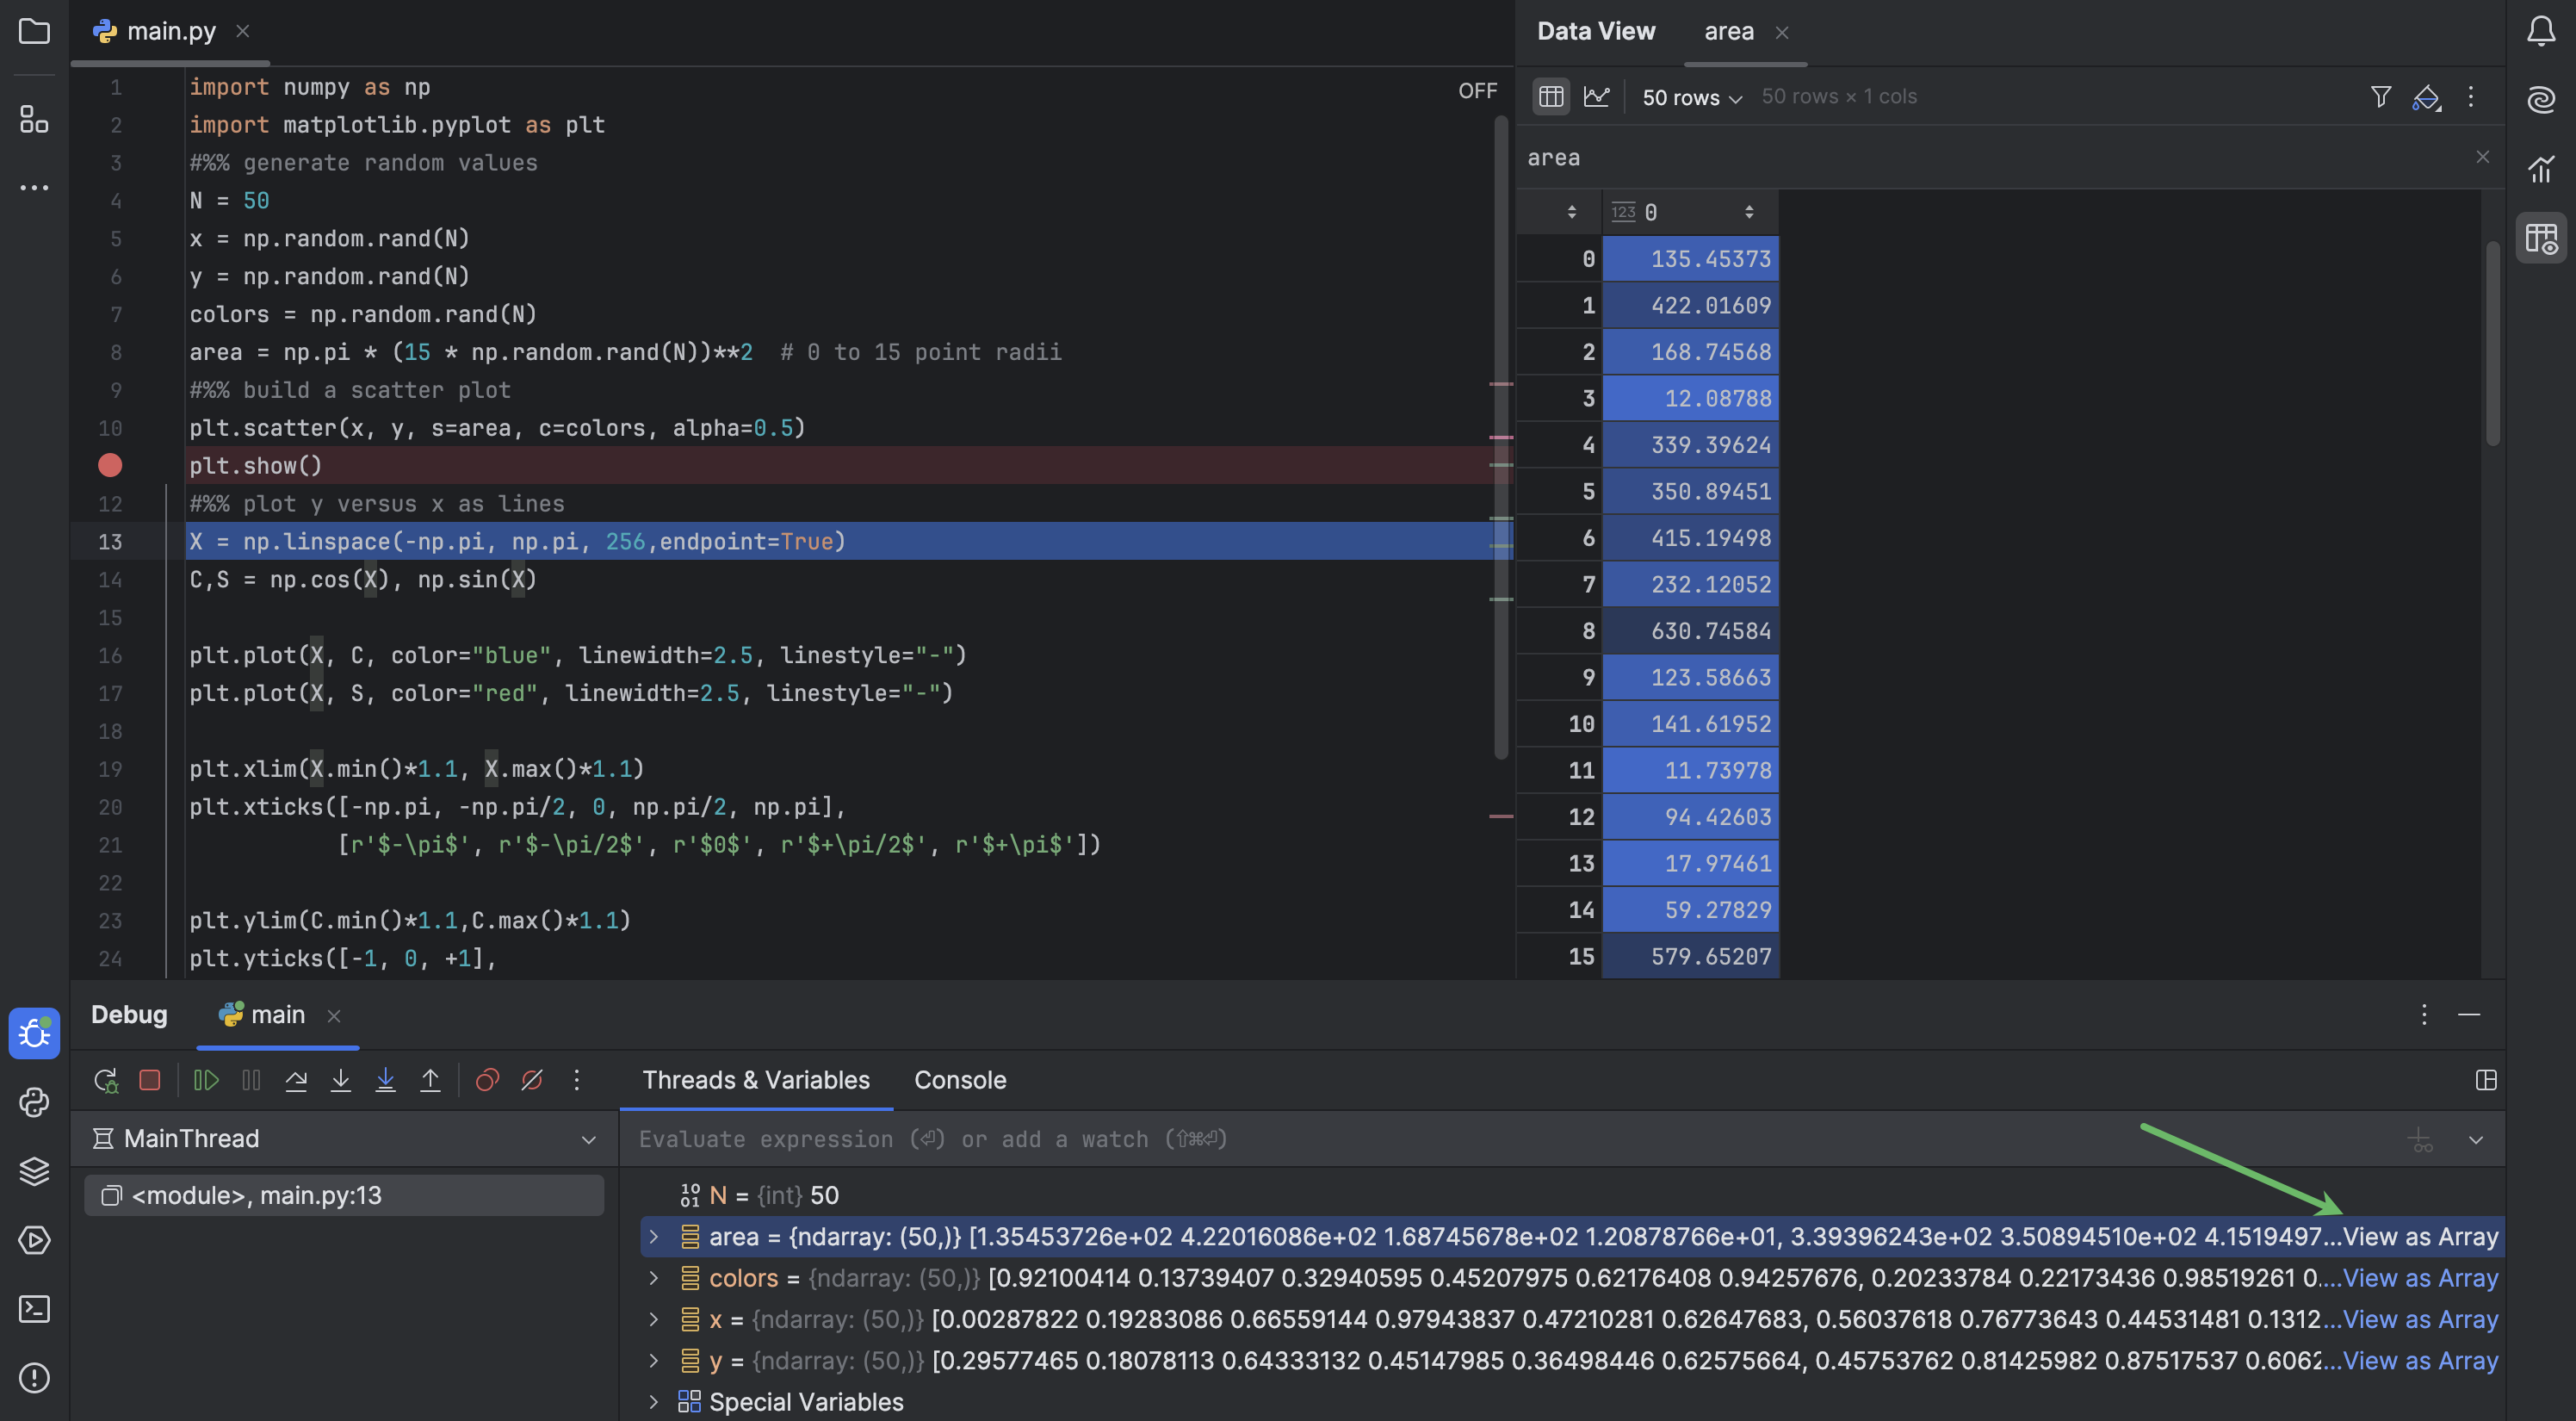Switch Data View to chart visualization
Image resolution: width=2576 pixels, height=1421 pixels.
pos(1598,96)
